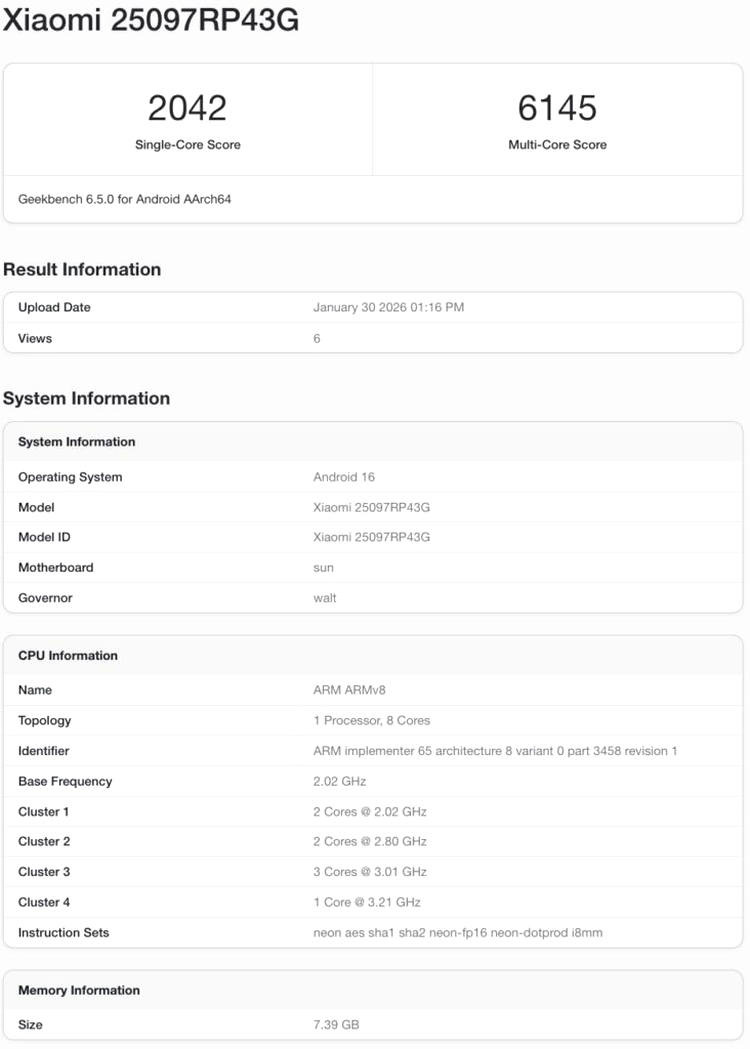Click the System Information table header
The width and height of the screenshot is (750, 1049).
(76, 442)
